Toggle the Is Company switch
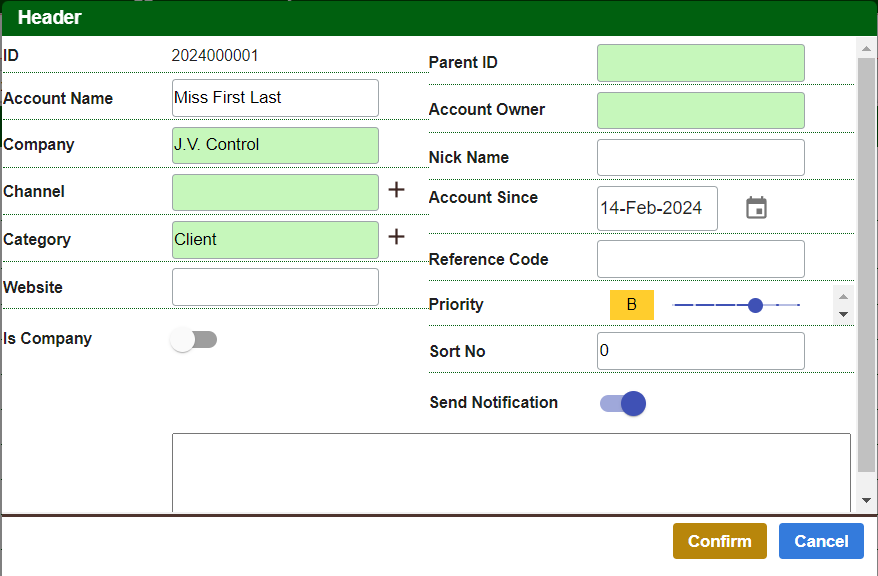 coord(194,340)
